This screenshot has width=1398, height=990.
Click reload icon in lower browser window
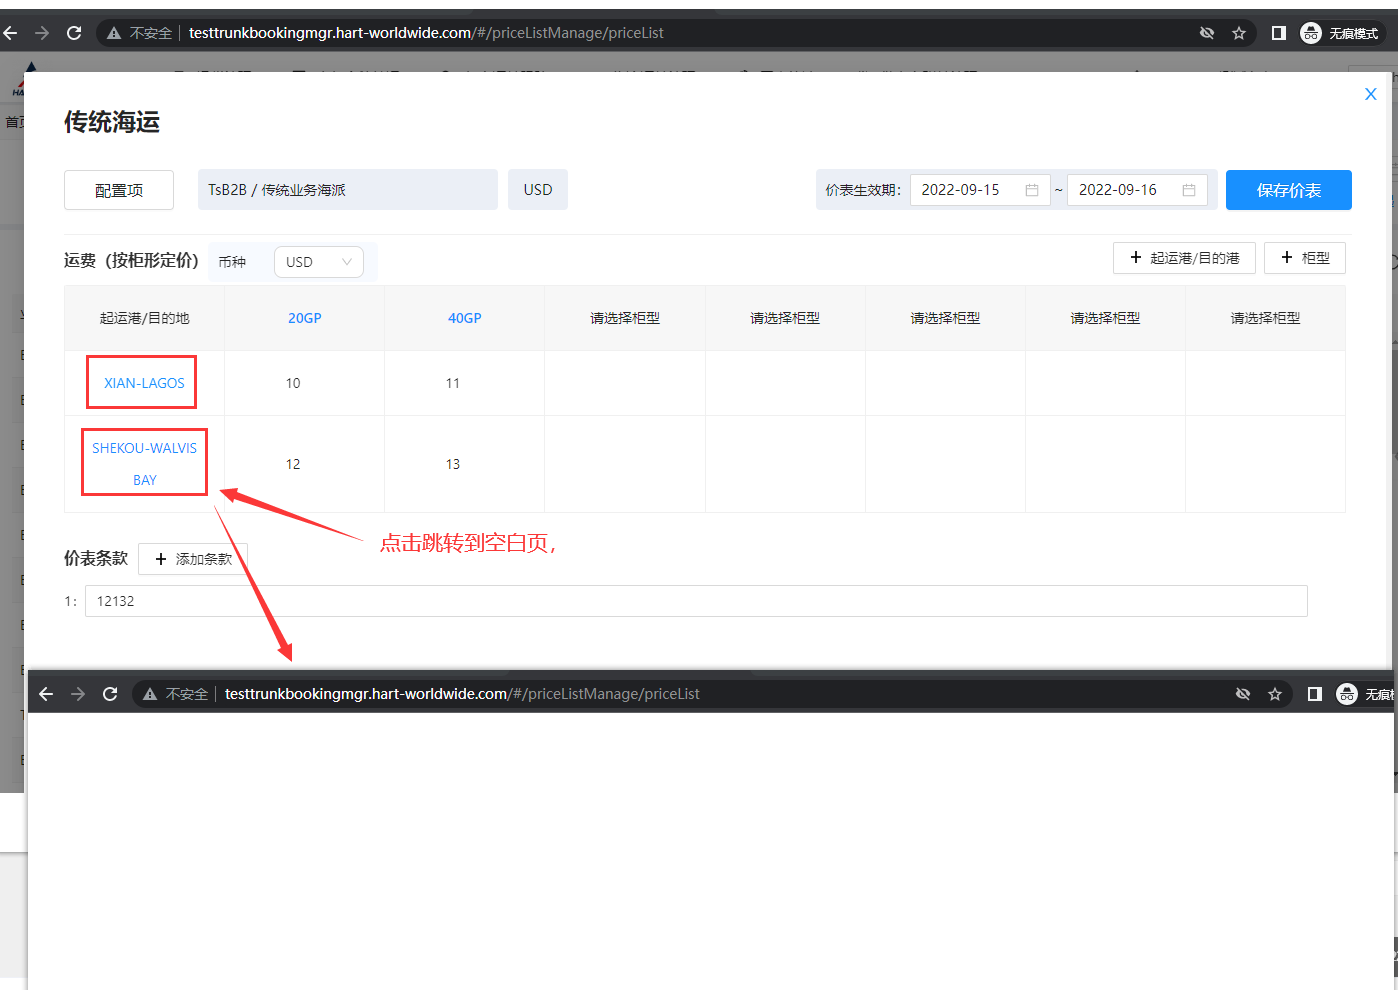tap(110, 694)
